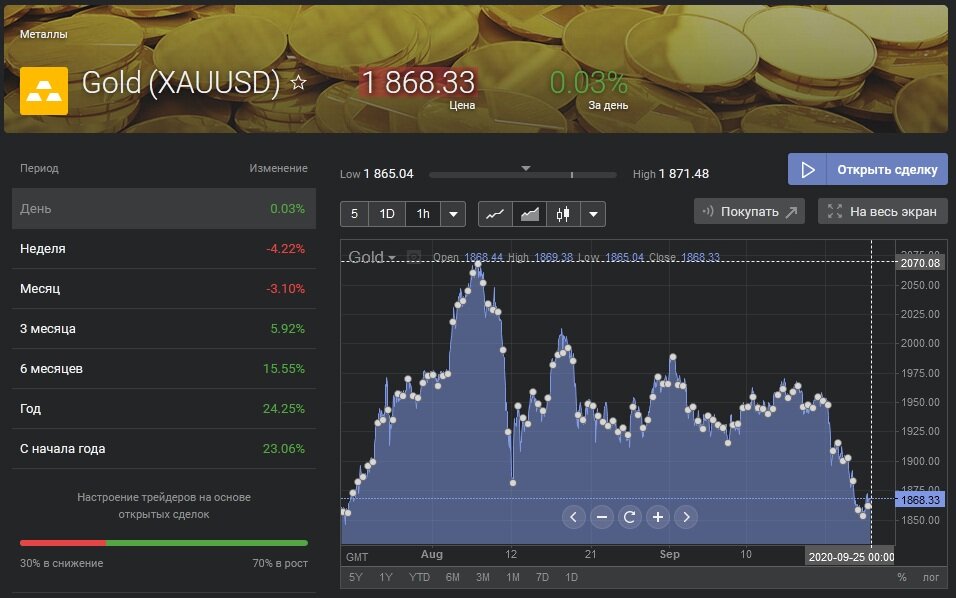Select the 1h timeframe interval
Viewport: 956px width, 598px height.
pos(423,214)
